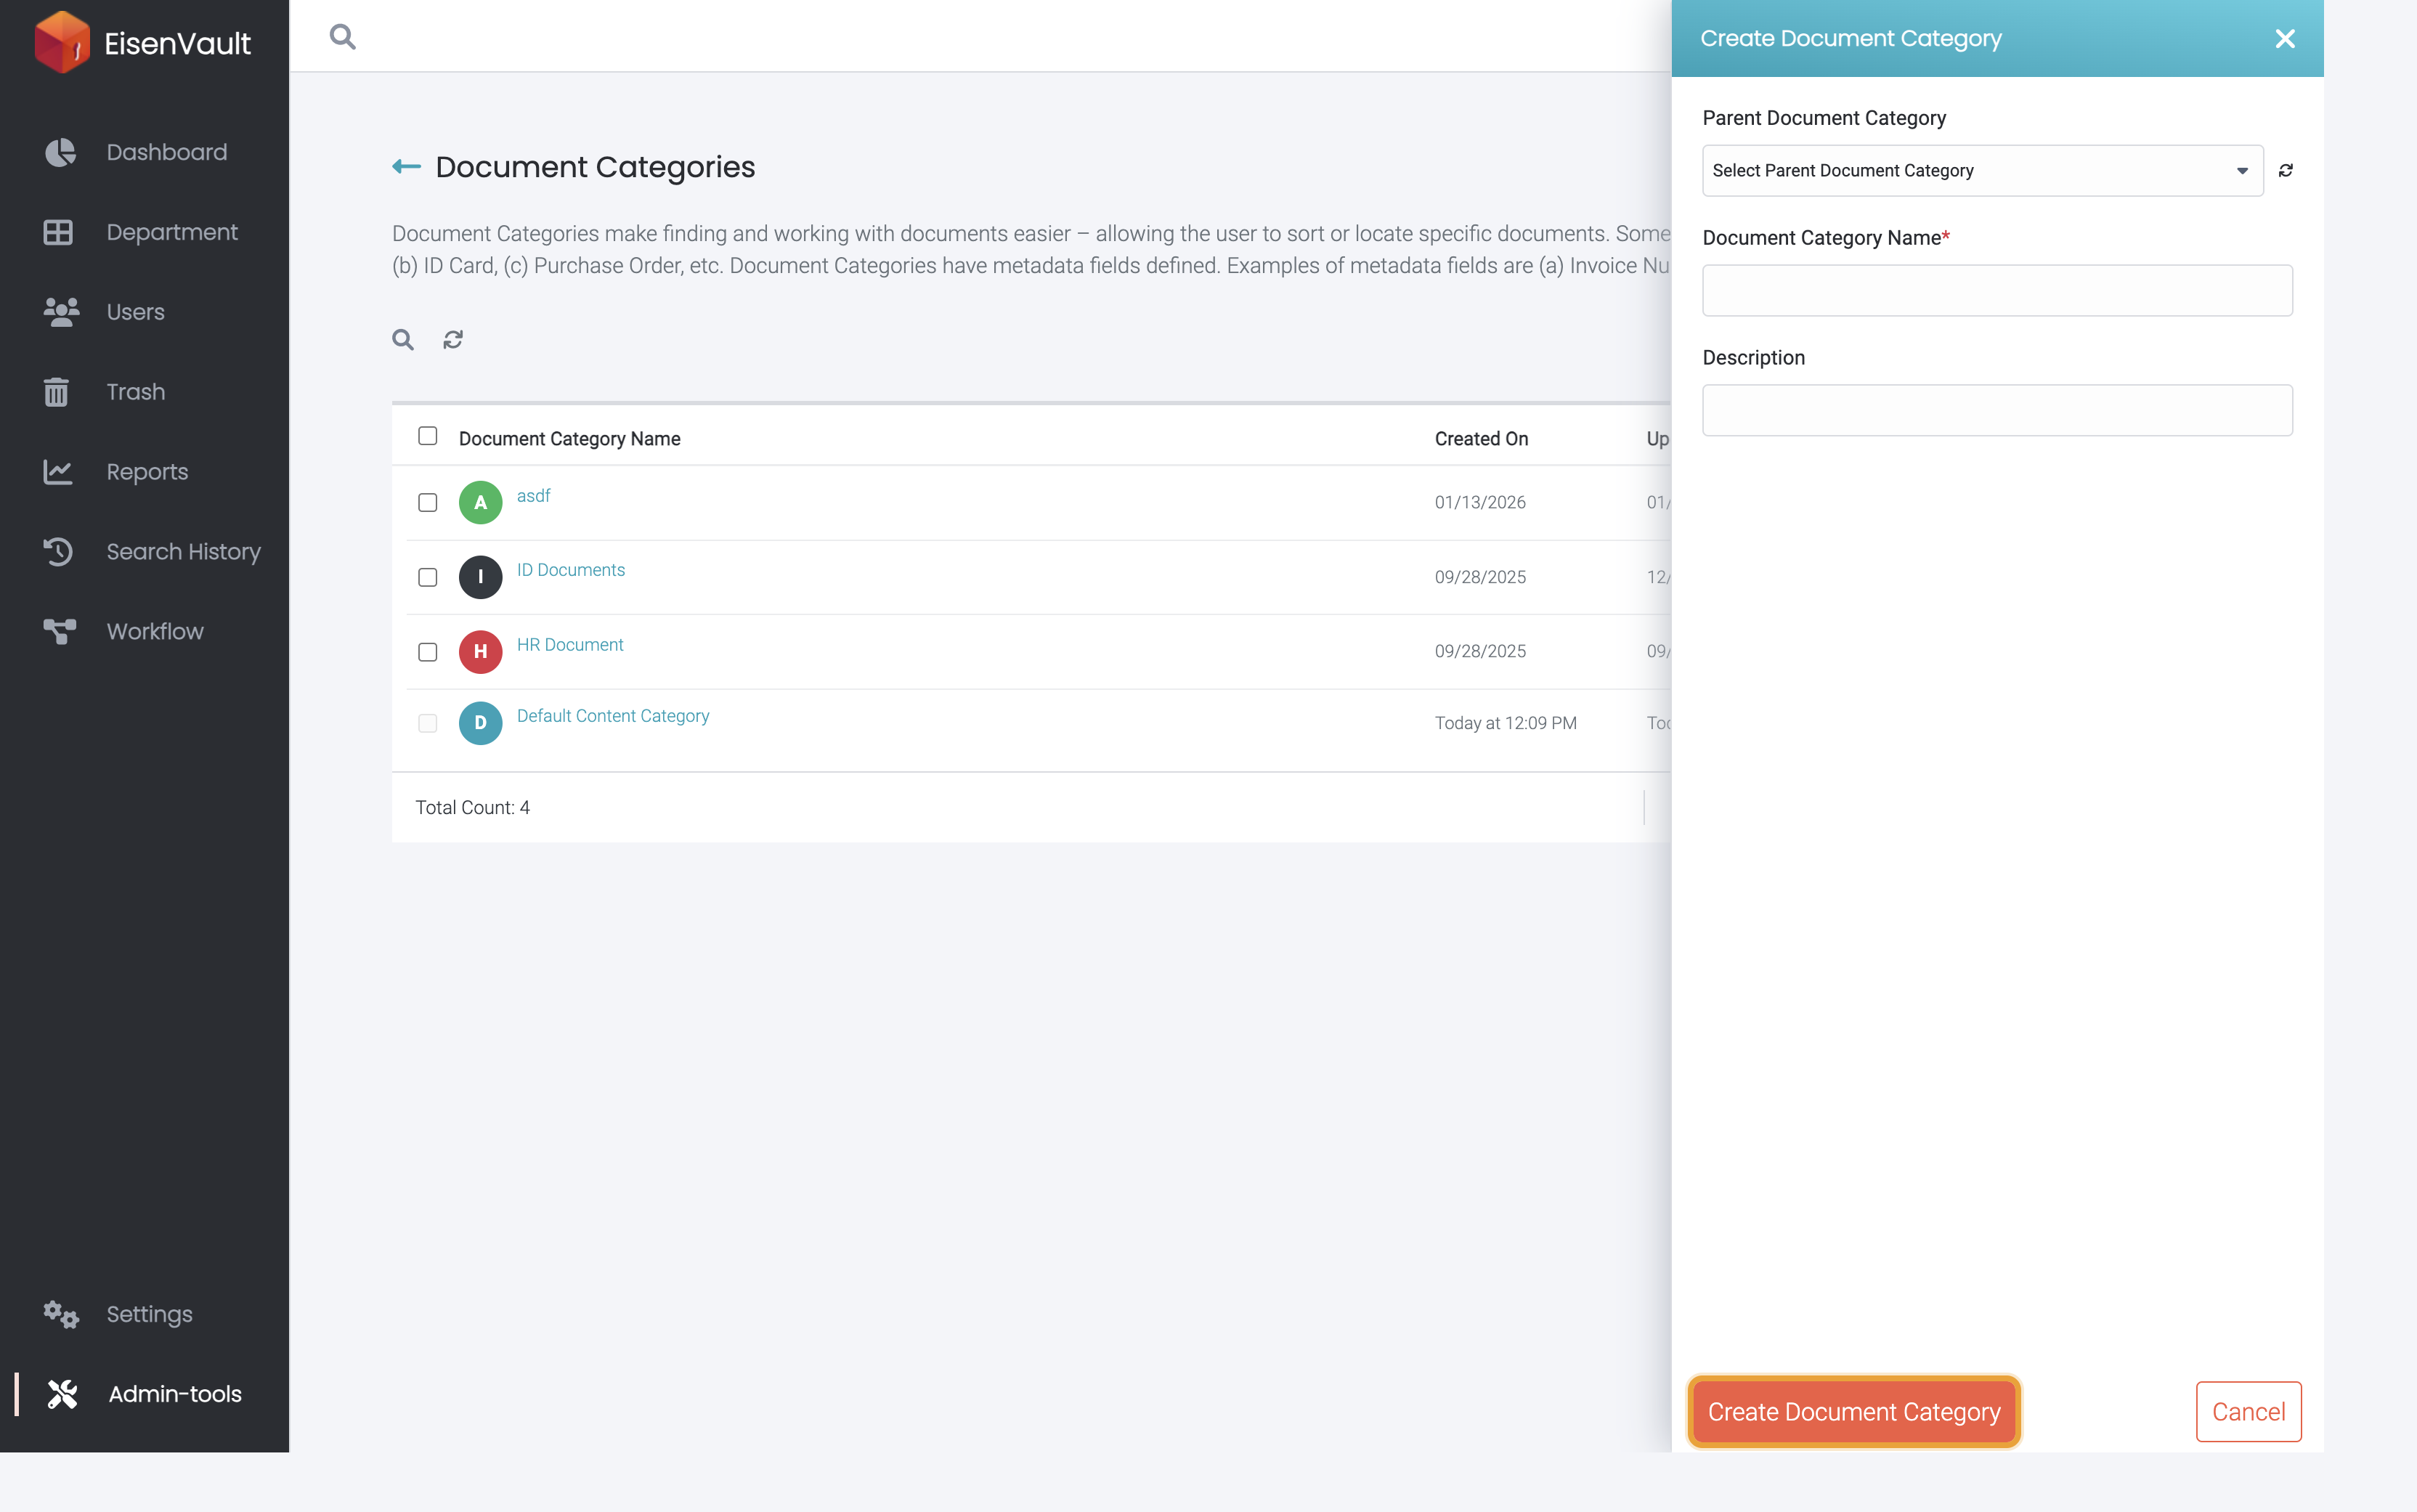Open the HR Document category link
Screen dimensions: 2417x1512
pyautogui.click(x=570, y=645)
